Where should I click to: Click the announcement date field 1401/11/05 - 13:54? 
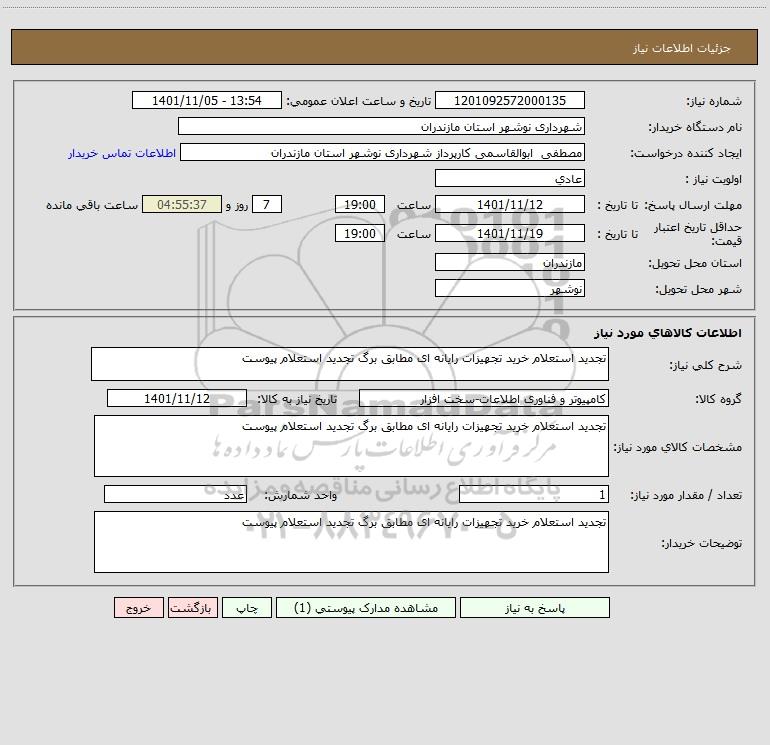pyautogui.click(x=207, y=100)
